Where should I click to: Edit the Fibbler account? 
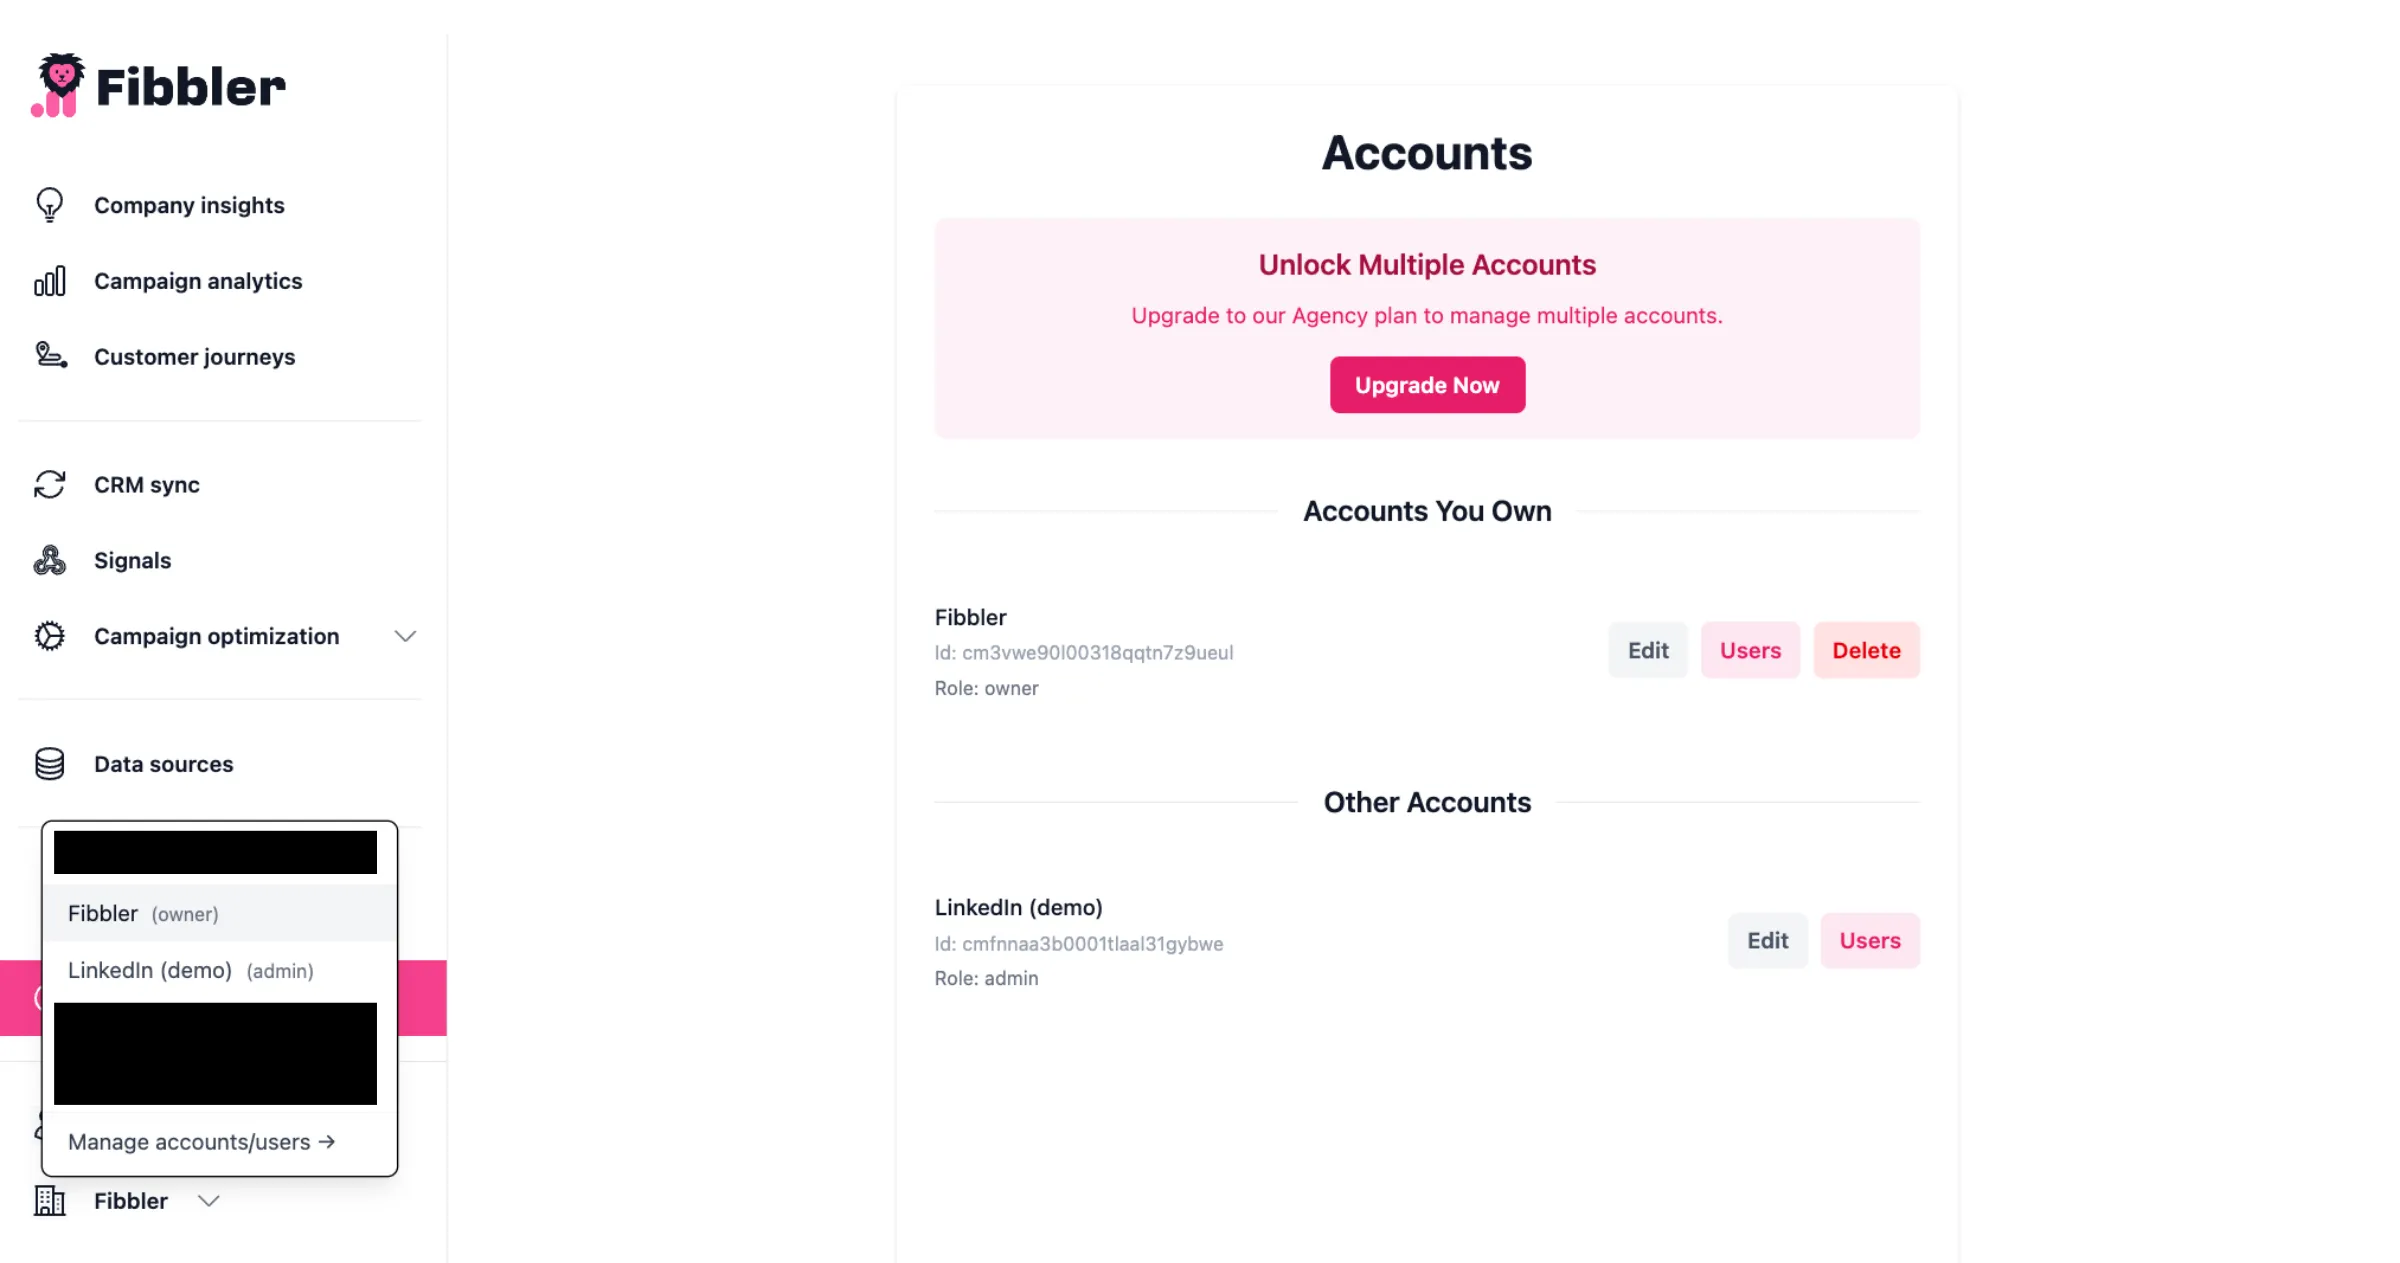(x=1647, y=649)
